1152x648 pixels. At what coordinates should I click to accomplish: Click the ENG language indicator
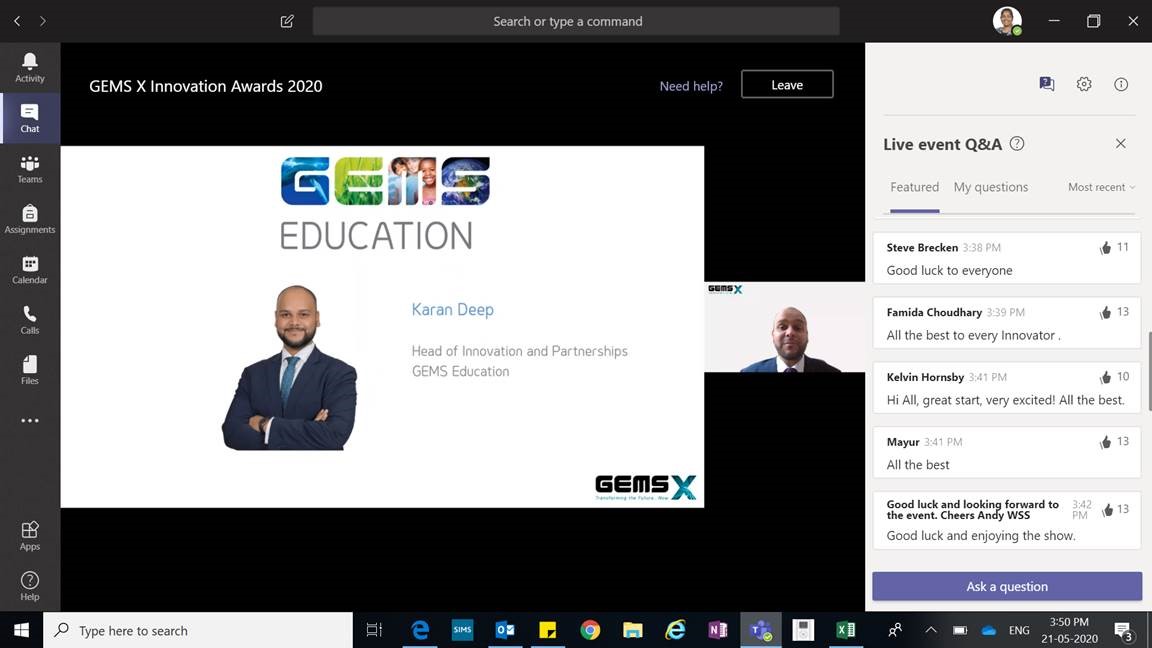1019,630
